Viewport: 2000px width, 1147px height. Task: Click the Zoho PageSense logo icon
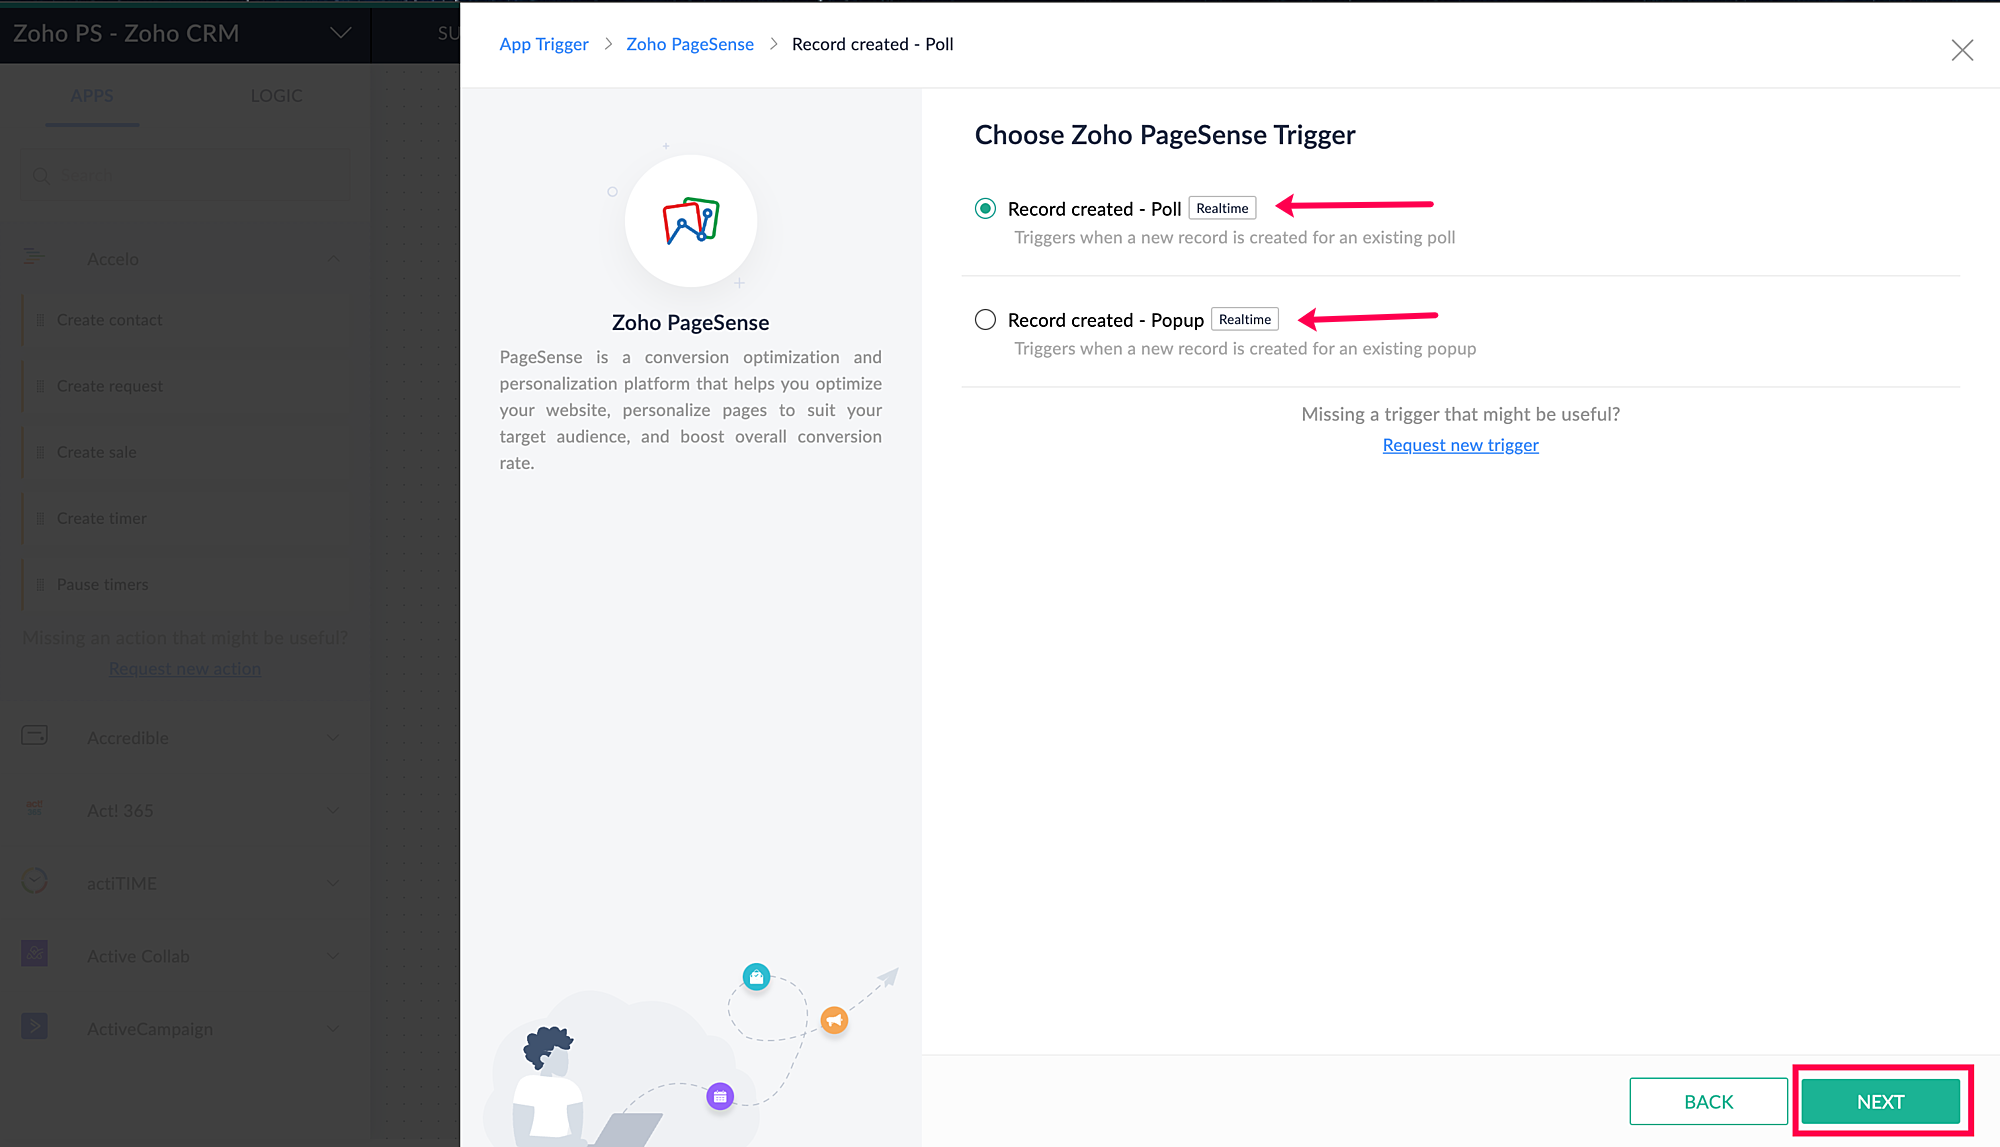tap(690, 221)
